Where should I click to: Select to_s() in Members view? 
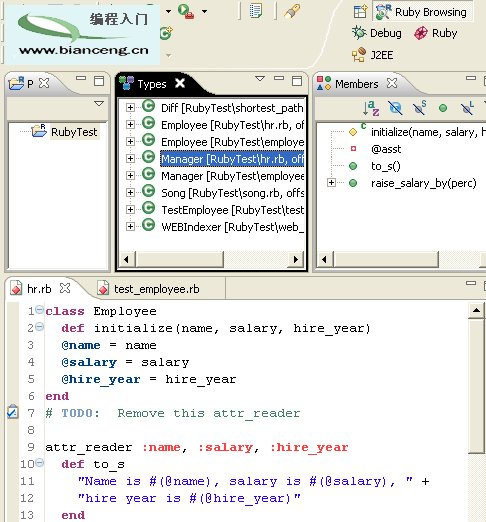tap(386, 166)
